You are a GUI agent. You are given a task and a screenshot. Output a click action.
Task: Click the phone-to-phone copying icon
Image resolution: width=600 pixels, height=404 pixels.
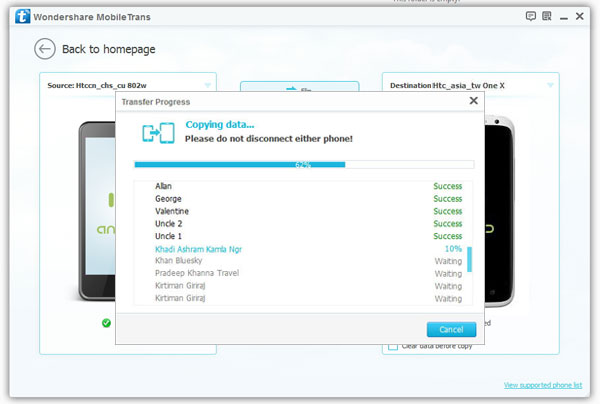click(x=158, y=133)
